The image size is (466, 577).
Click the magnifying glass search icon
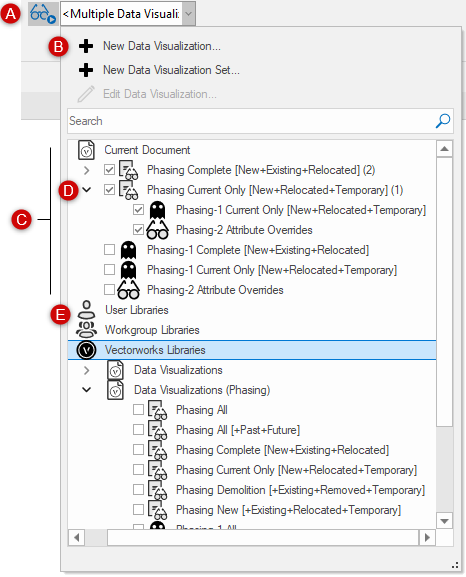point(443,121)
